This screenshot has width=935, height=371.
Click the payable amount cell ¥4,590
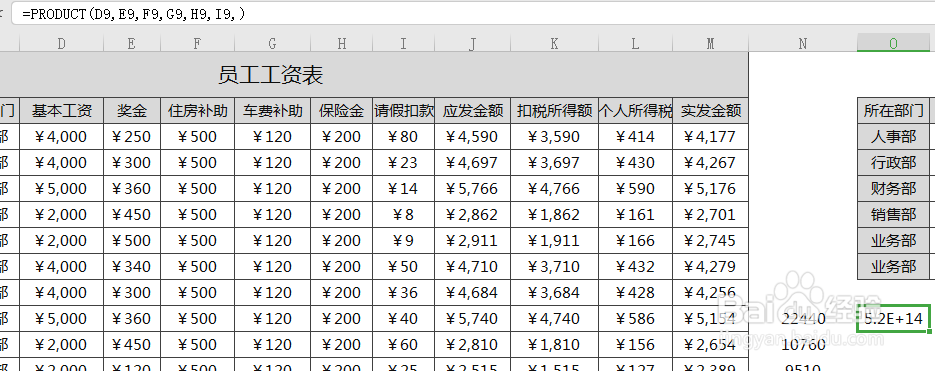point(473,137)
